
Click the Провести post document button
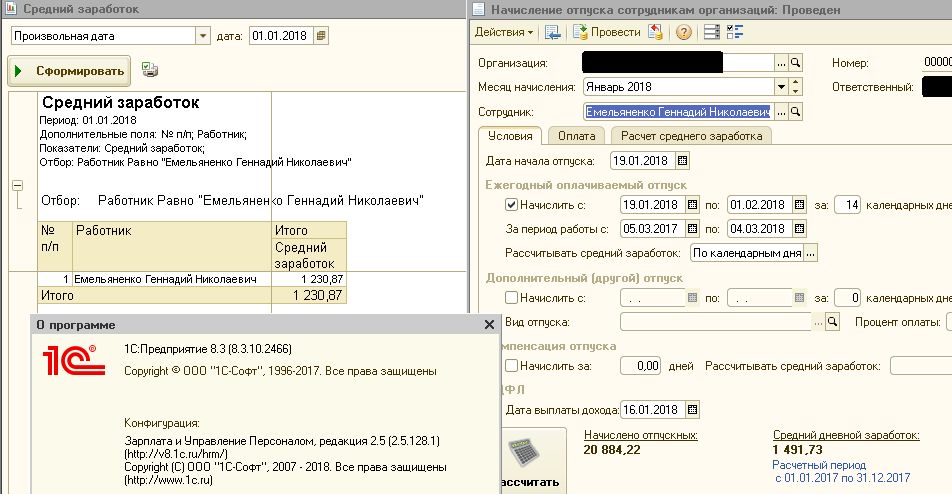[607, 33]
